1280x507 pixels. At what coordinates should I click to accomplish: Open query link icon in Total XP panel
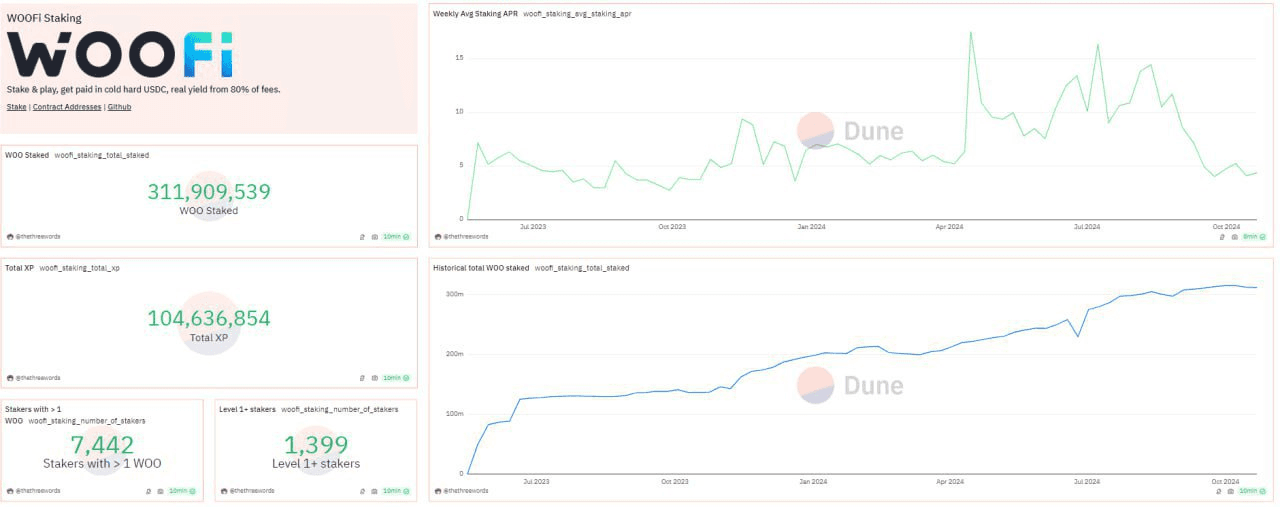[362, 378]
